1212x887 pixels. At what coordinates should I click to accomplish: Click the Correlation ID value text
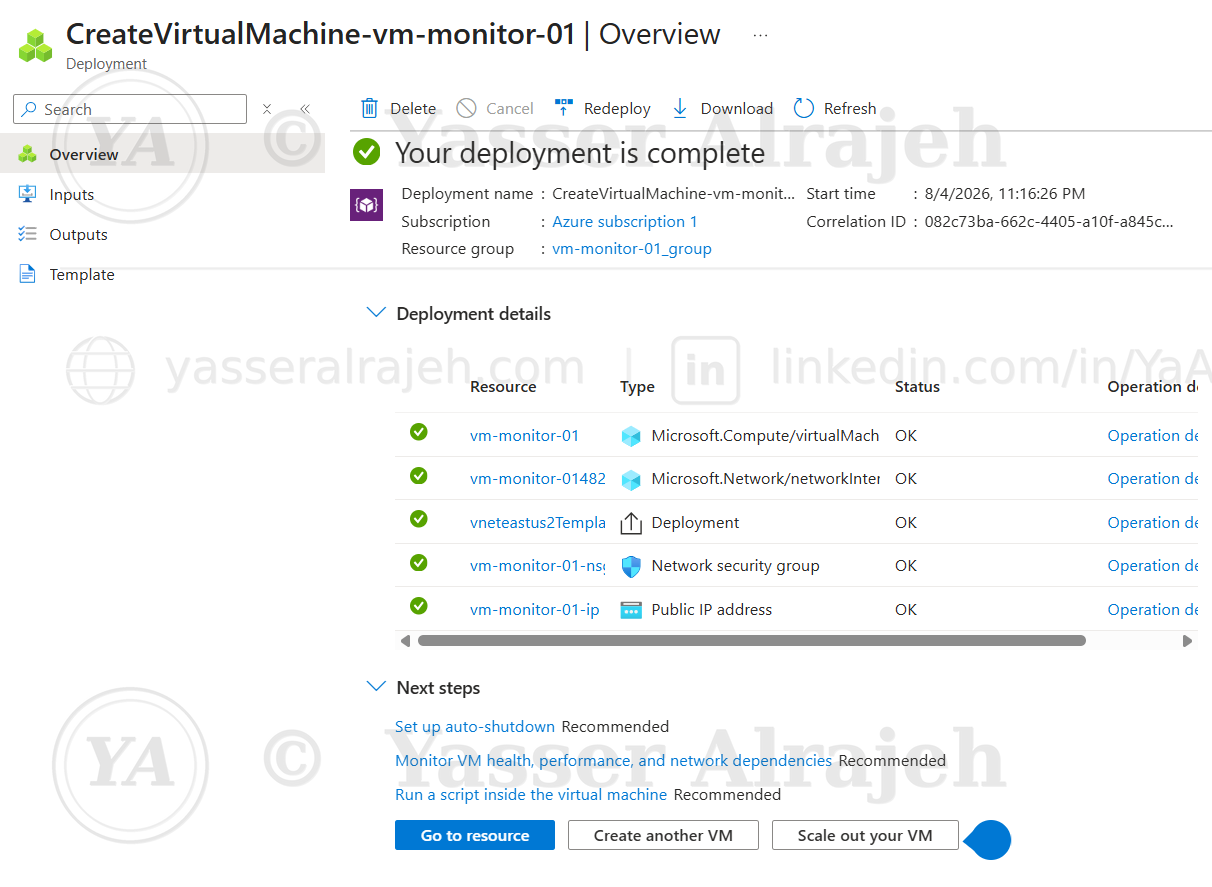coord(1049,222)
